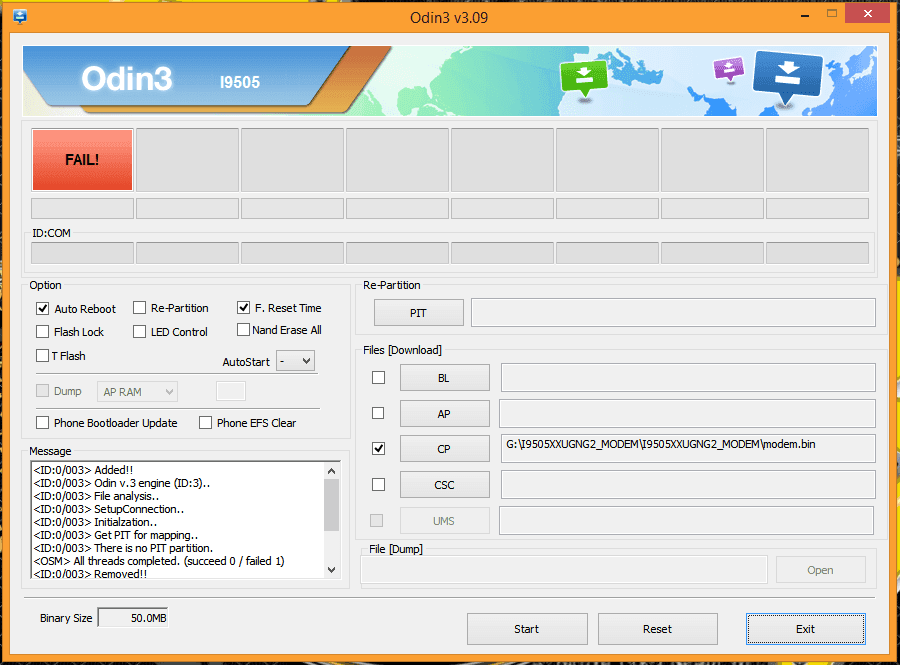Check the T Flash option
This screenshot has width=900, height=665.
42,356
